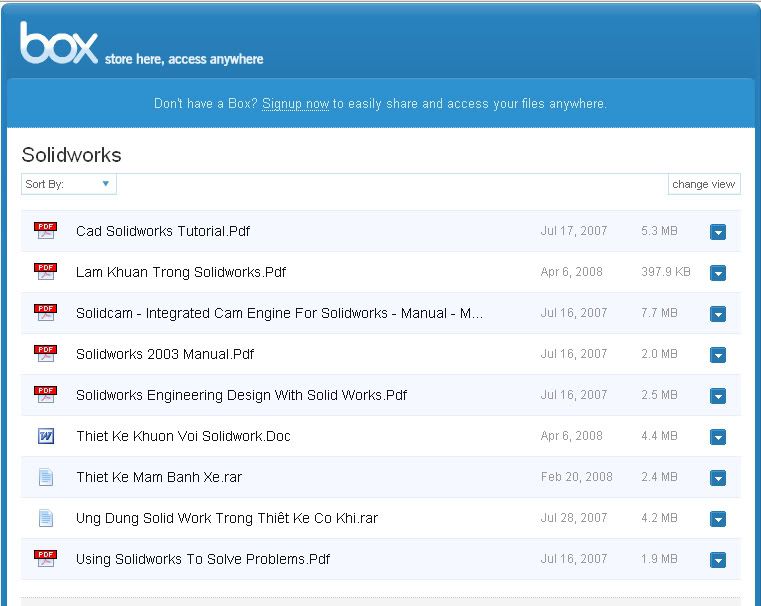Click Word icon for Thiet Ke Khuon Voi Solidwork
Viewport: 761px width, 606px height.
[x=46, y=436]
